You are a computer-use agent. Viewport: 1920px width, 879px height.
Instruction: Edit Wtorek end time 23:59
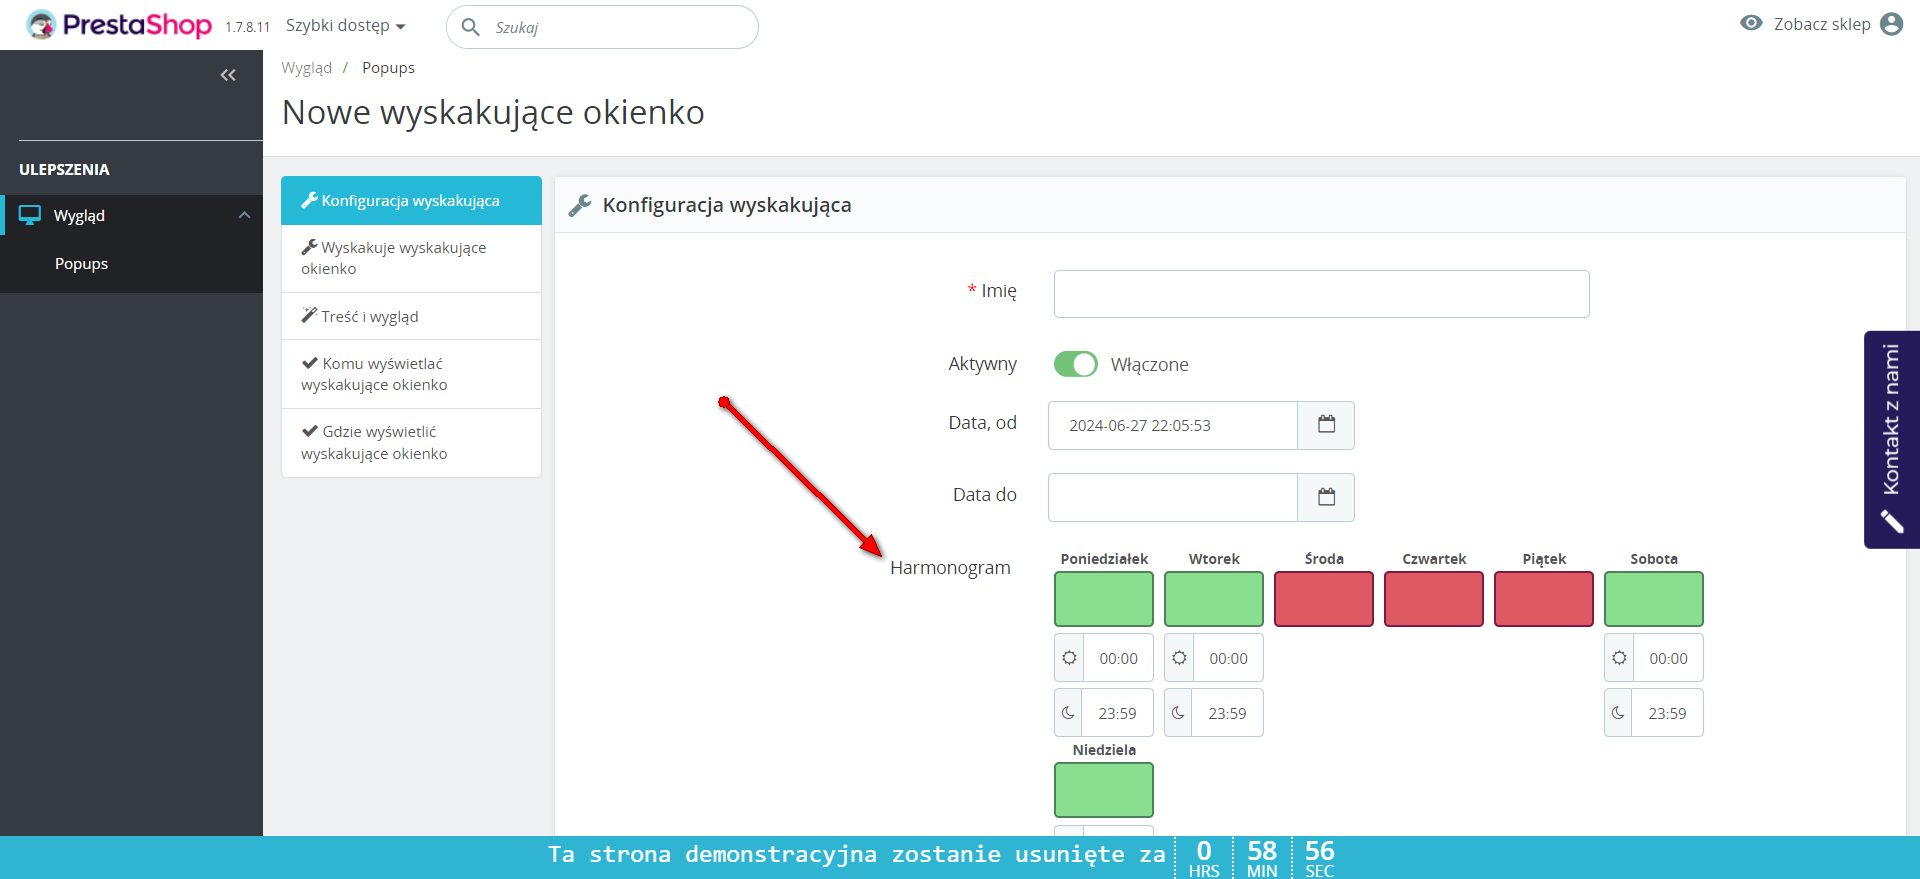pyautogui.click(x=1228, y=713)
